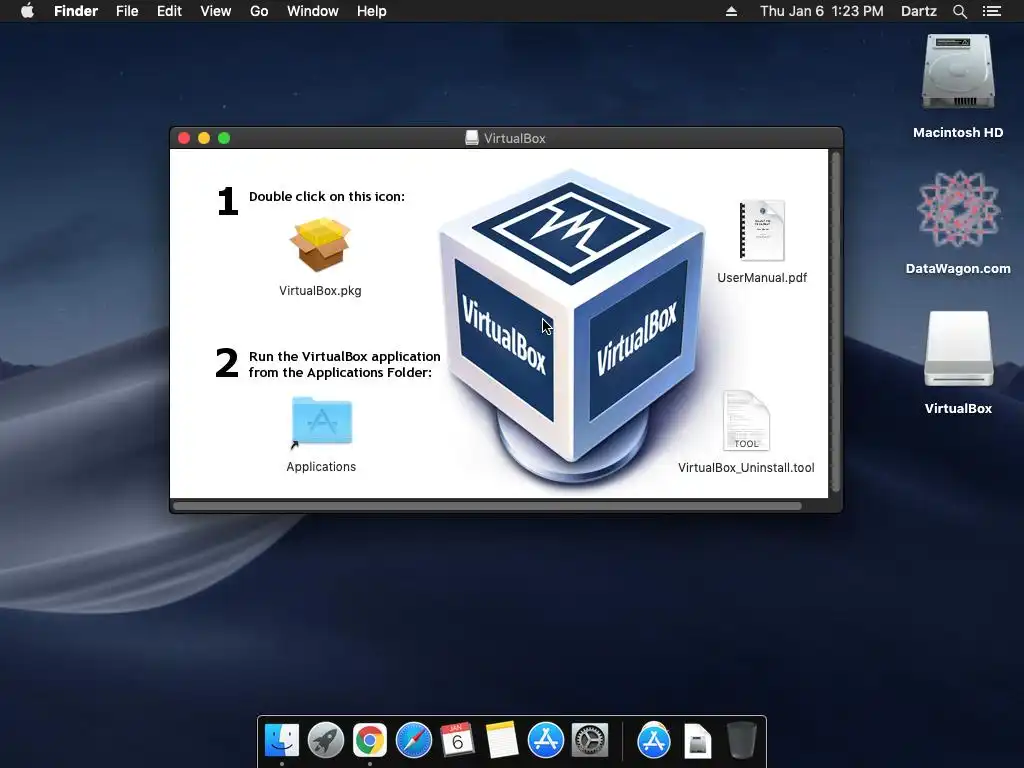Close the VirtualBox window
The image size is (1024, 768).
point(184,138)
